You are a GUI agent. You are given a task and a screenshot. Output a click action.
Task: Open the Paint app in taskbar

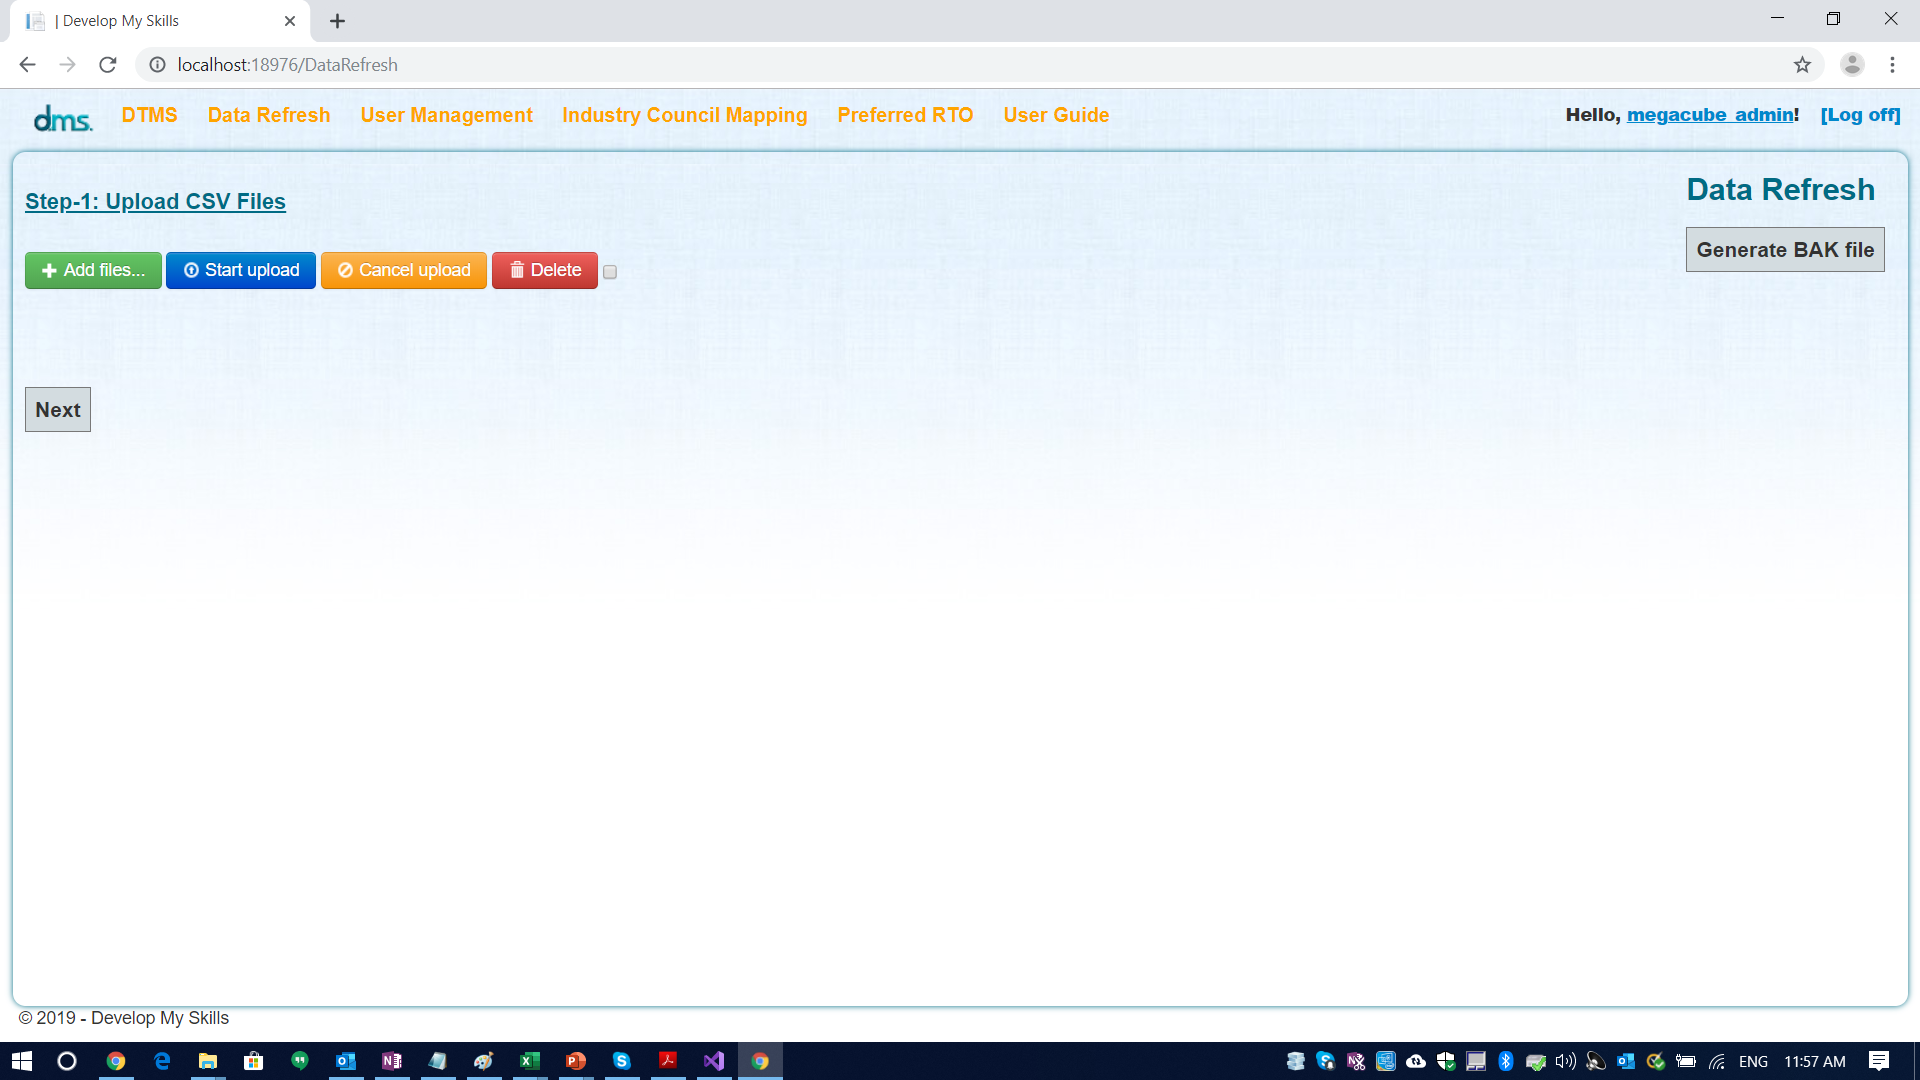[484, 1061]
